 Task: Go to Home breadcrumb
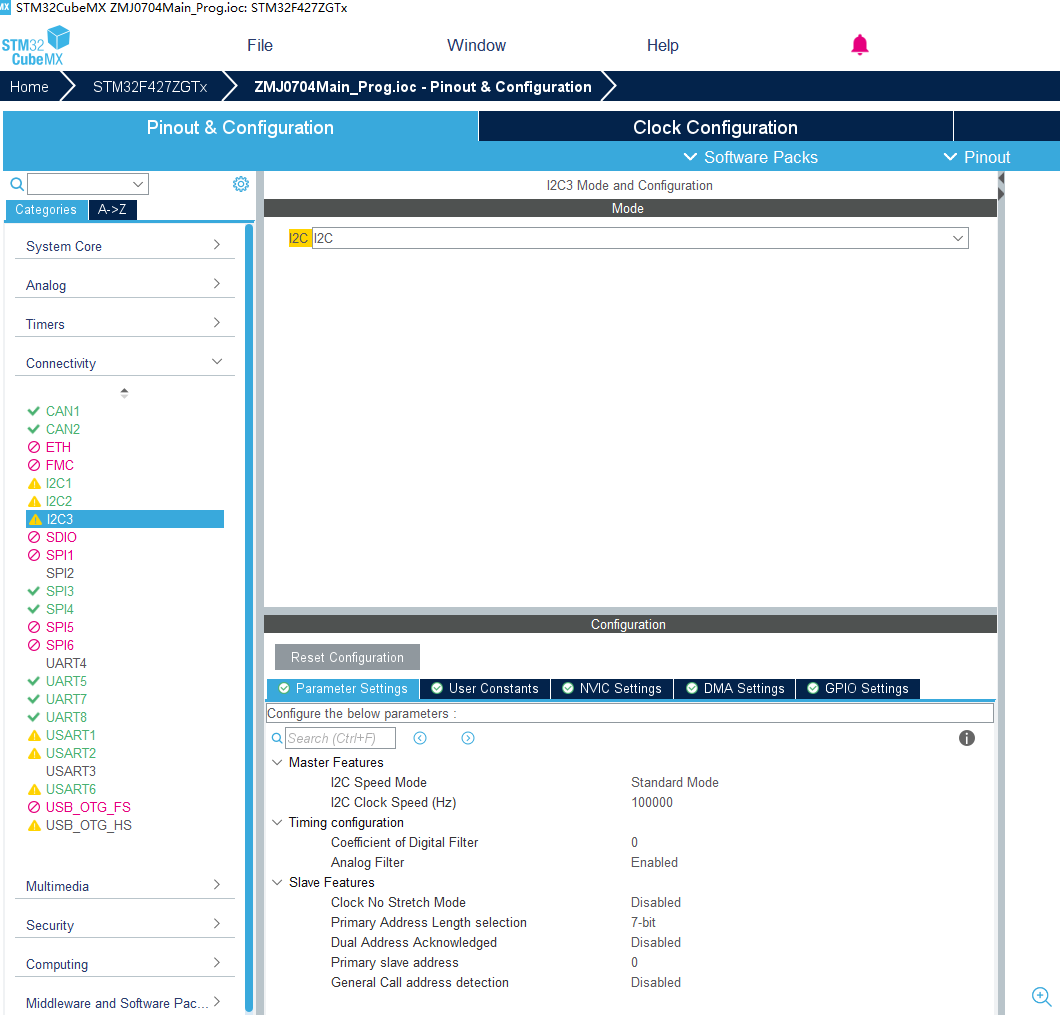(x=29, y=87)
